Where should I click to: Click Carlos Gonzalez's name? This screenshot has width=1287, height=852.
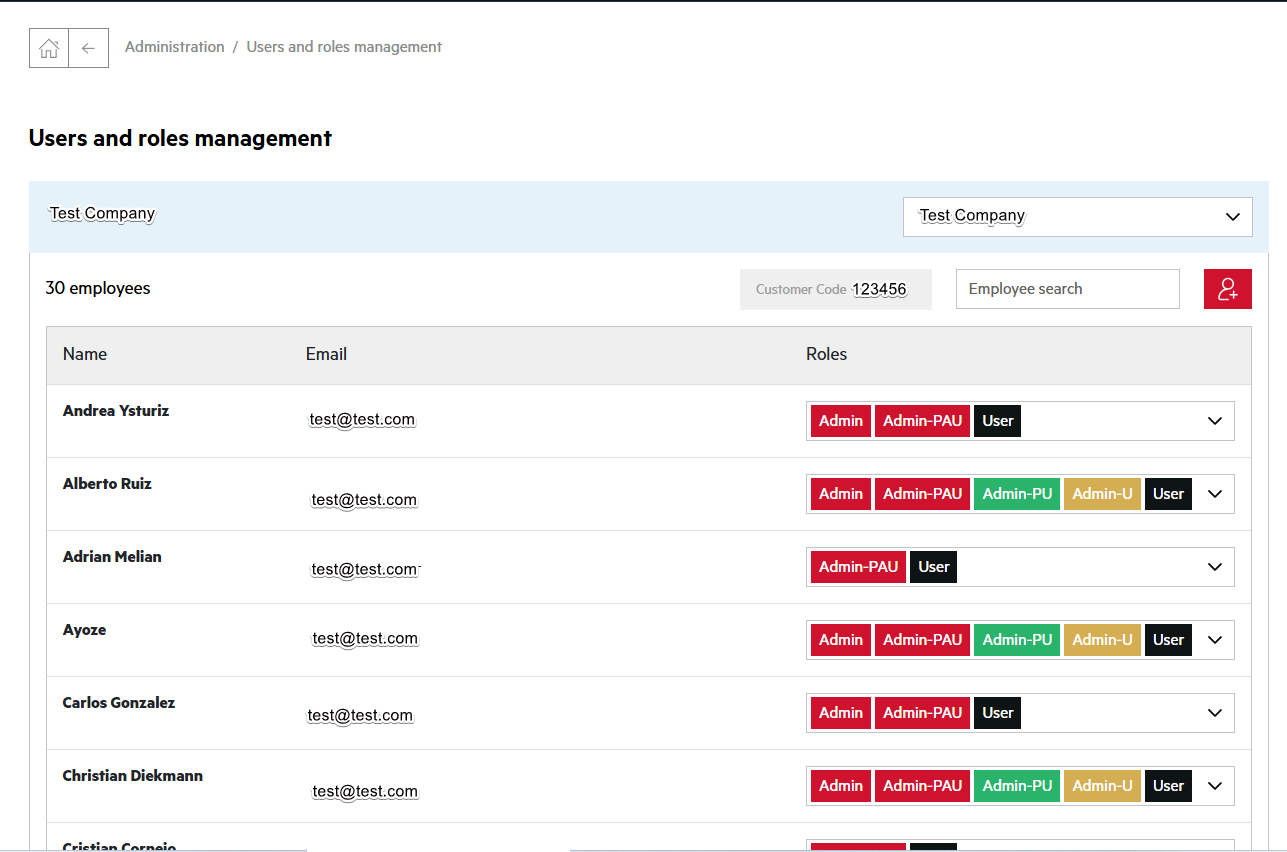tap(118, 702)
